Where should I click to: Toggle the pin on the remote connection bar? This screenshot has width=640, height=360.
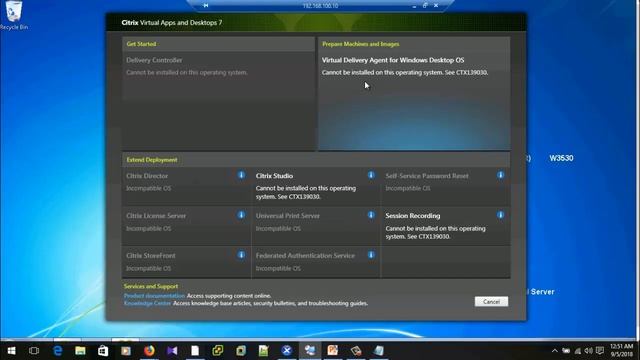click(x=206, y=6)
